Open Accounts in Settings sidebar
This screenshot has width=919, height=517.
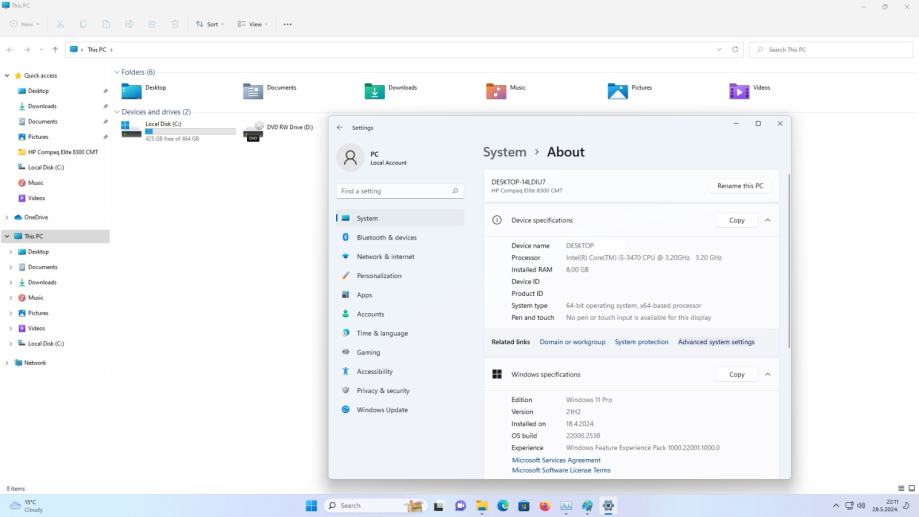click(x=400, y=314)
